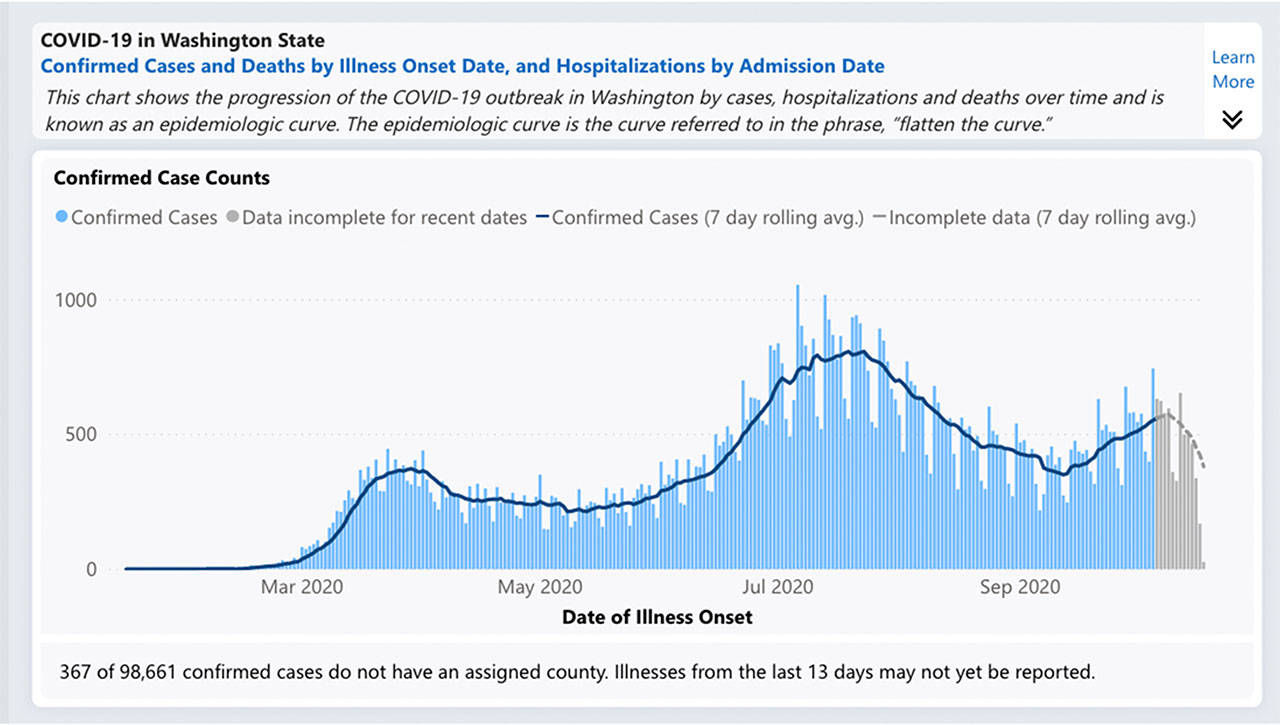Select the Mar 2020 axis label
Image resolution: width=1280 pixels, height=725 pixels.
pyautogui.click(x=301, y=587)
